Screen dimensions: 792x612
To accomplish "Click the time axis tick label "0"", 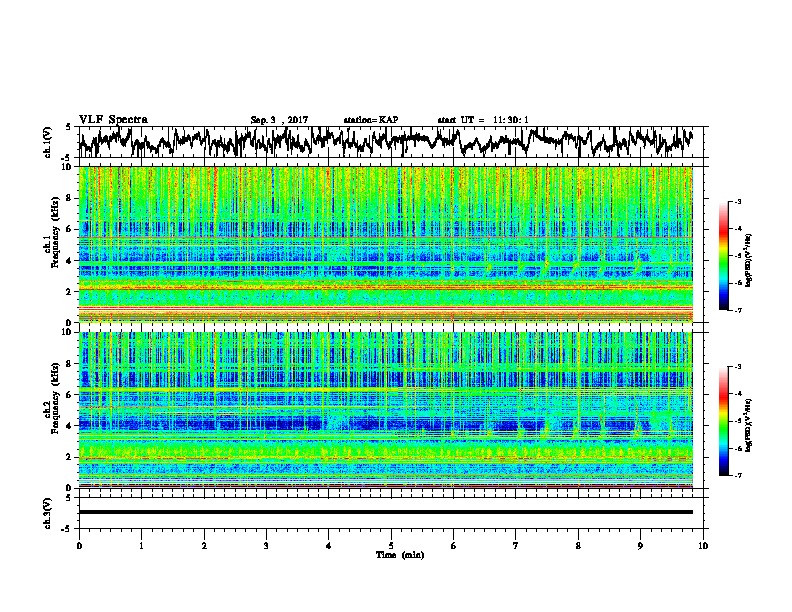I will pyautogui.click(x=79, y=546).
